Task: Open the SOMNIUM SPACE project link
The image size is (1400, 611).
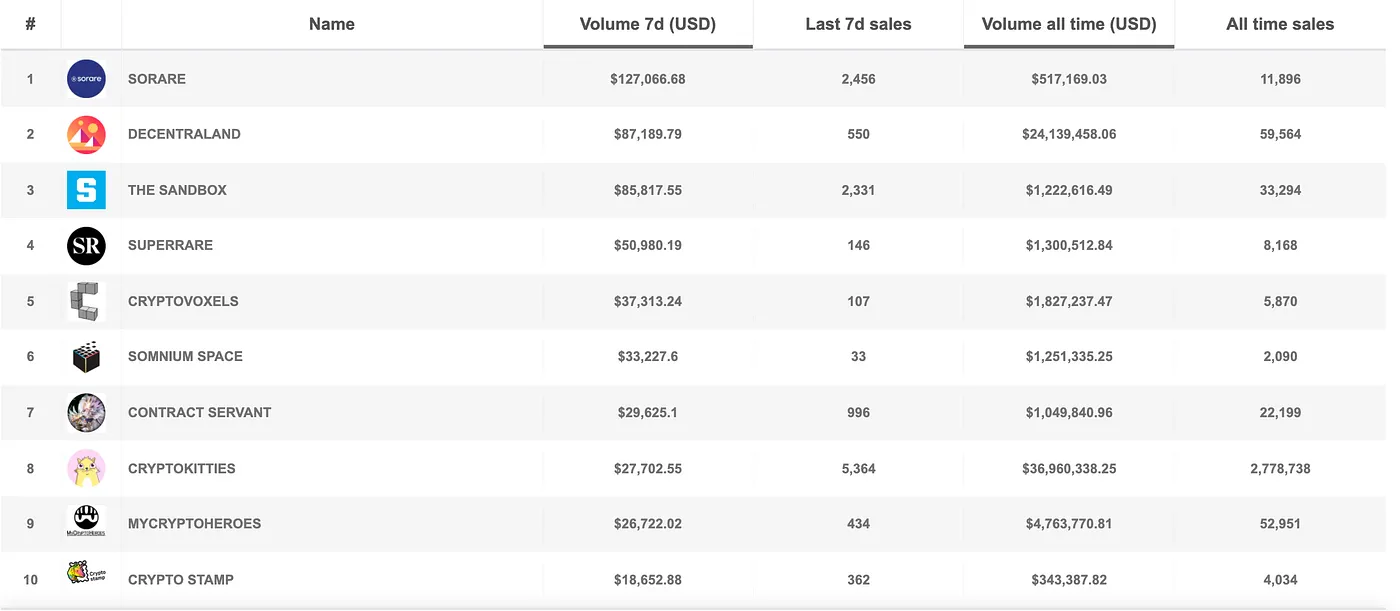Action: pos(185,356)
